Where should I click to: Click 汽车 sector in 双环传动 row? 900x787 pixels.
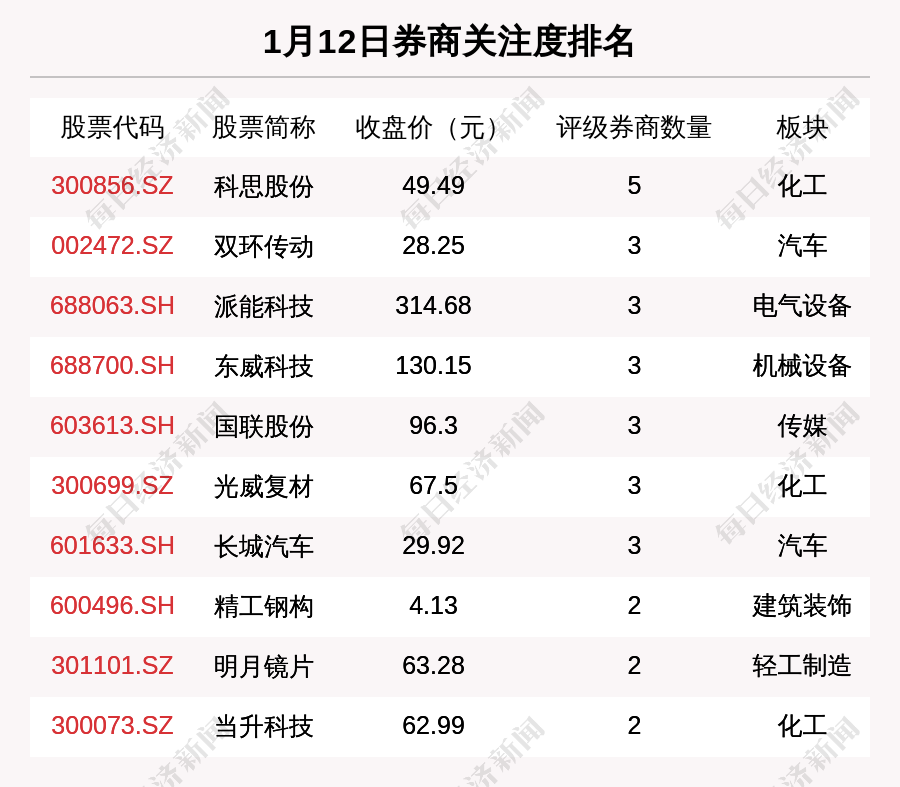[802, 246]
